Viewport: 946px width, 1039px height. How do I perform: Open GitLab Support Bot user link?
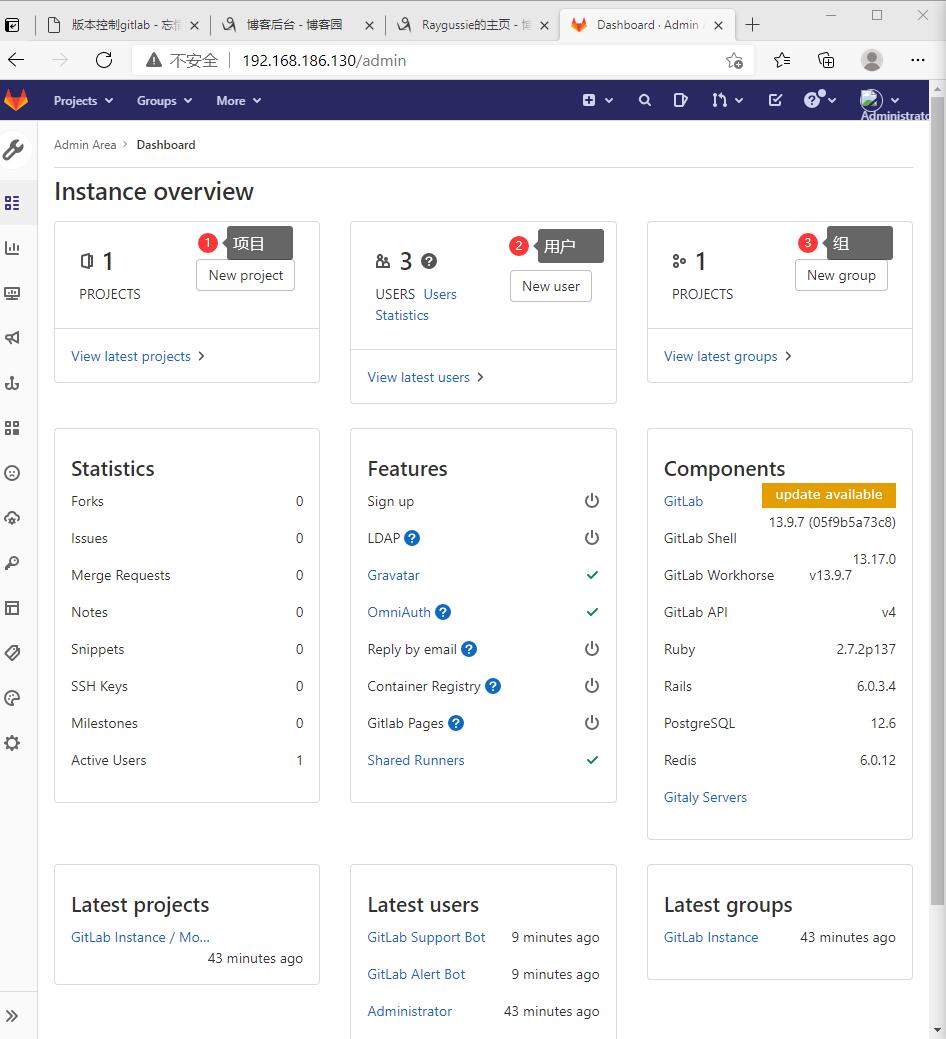click(426, 938)
